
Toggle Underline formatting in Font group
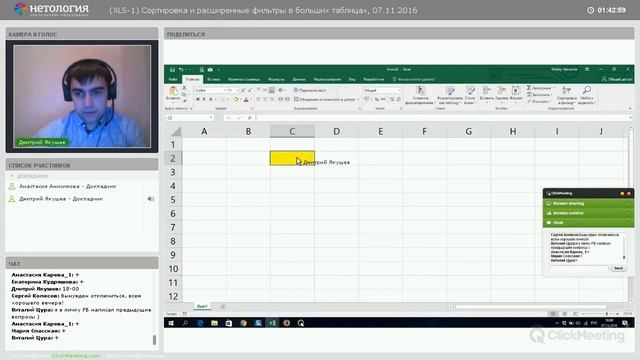click(x=211, y=99)
